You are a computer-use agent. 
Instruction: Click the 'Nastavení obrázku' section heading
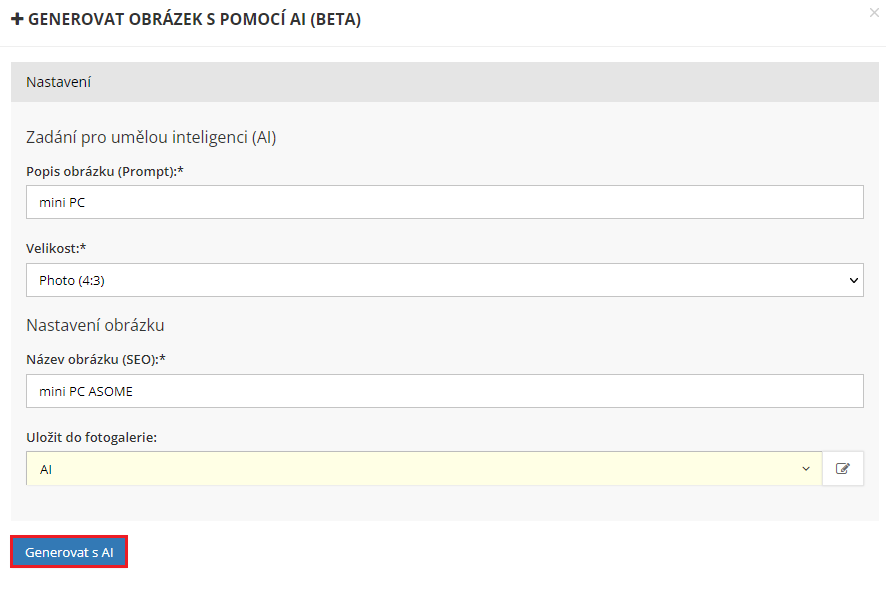(95, 325)
